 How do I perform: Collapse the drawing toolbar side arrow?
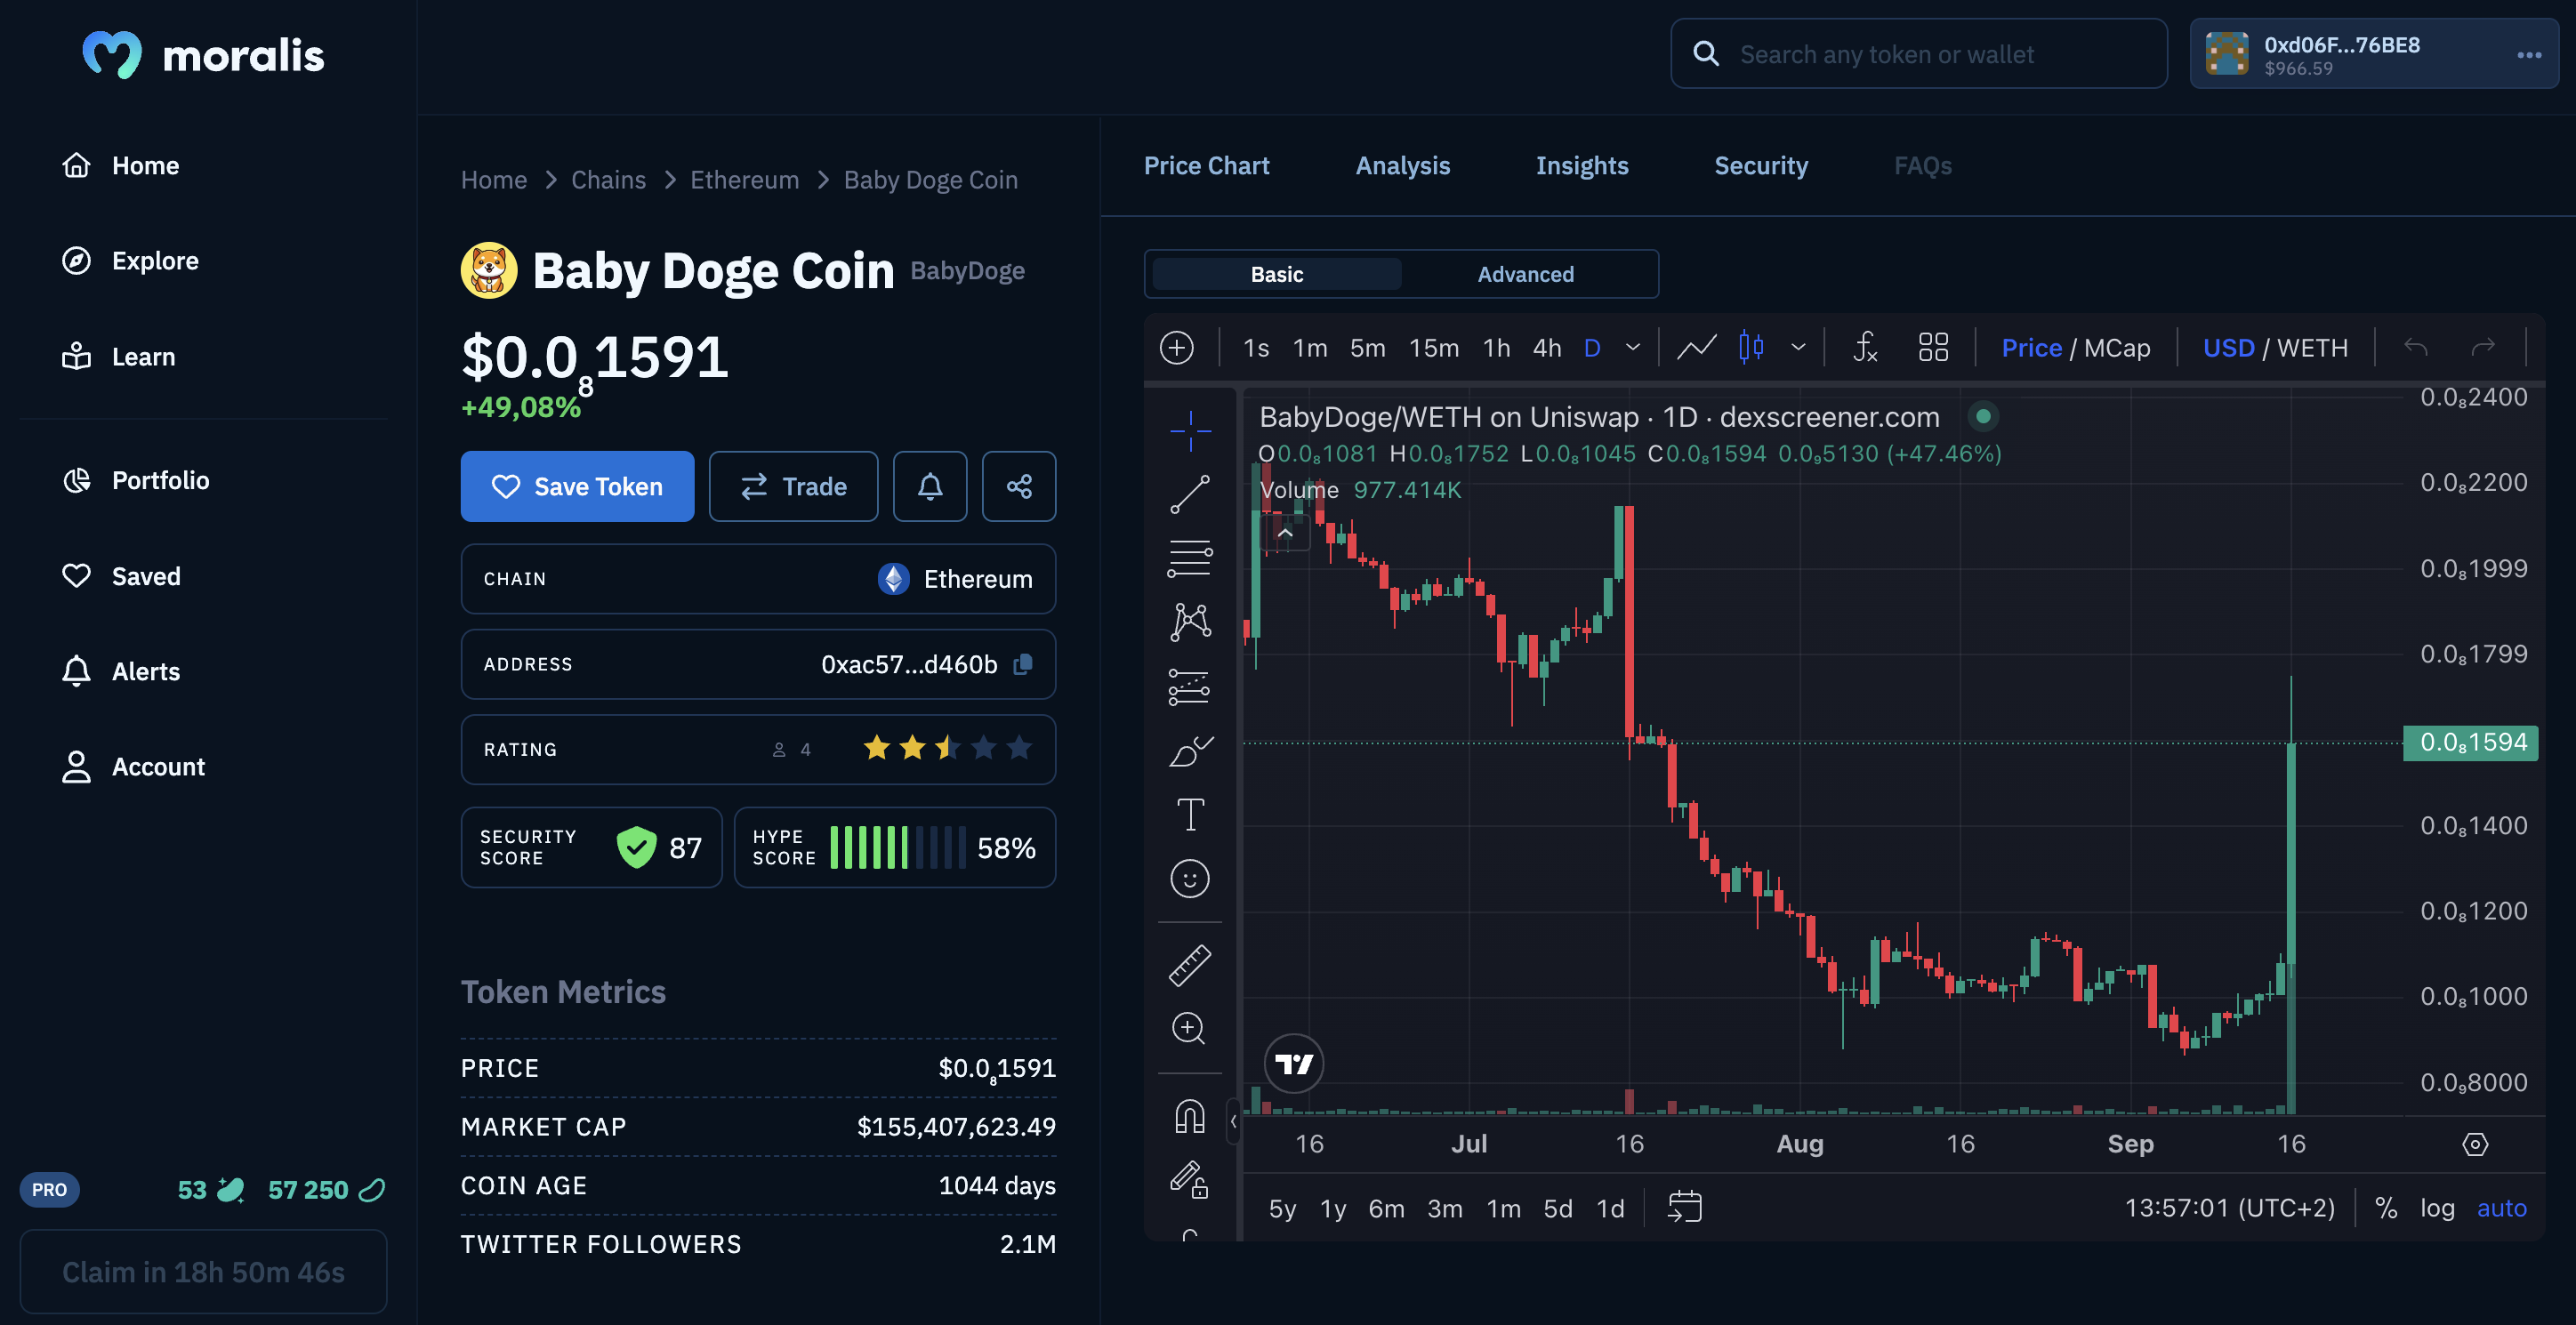pos(1233,1121)
